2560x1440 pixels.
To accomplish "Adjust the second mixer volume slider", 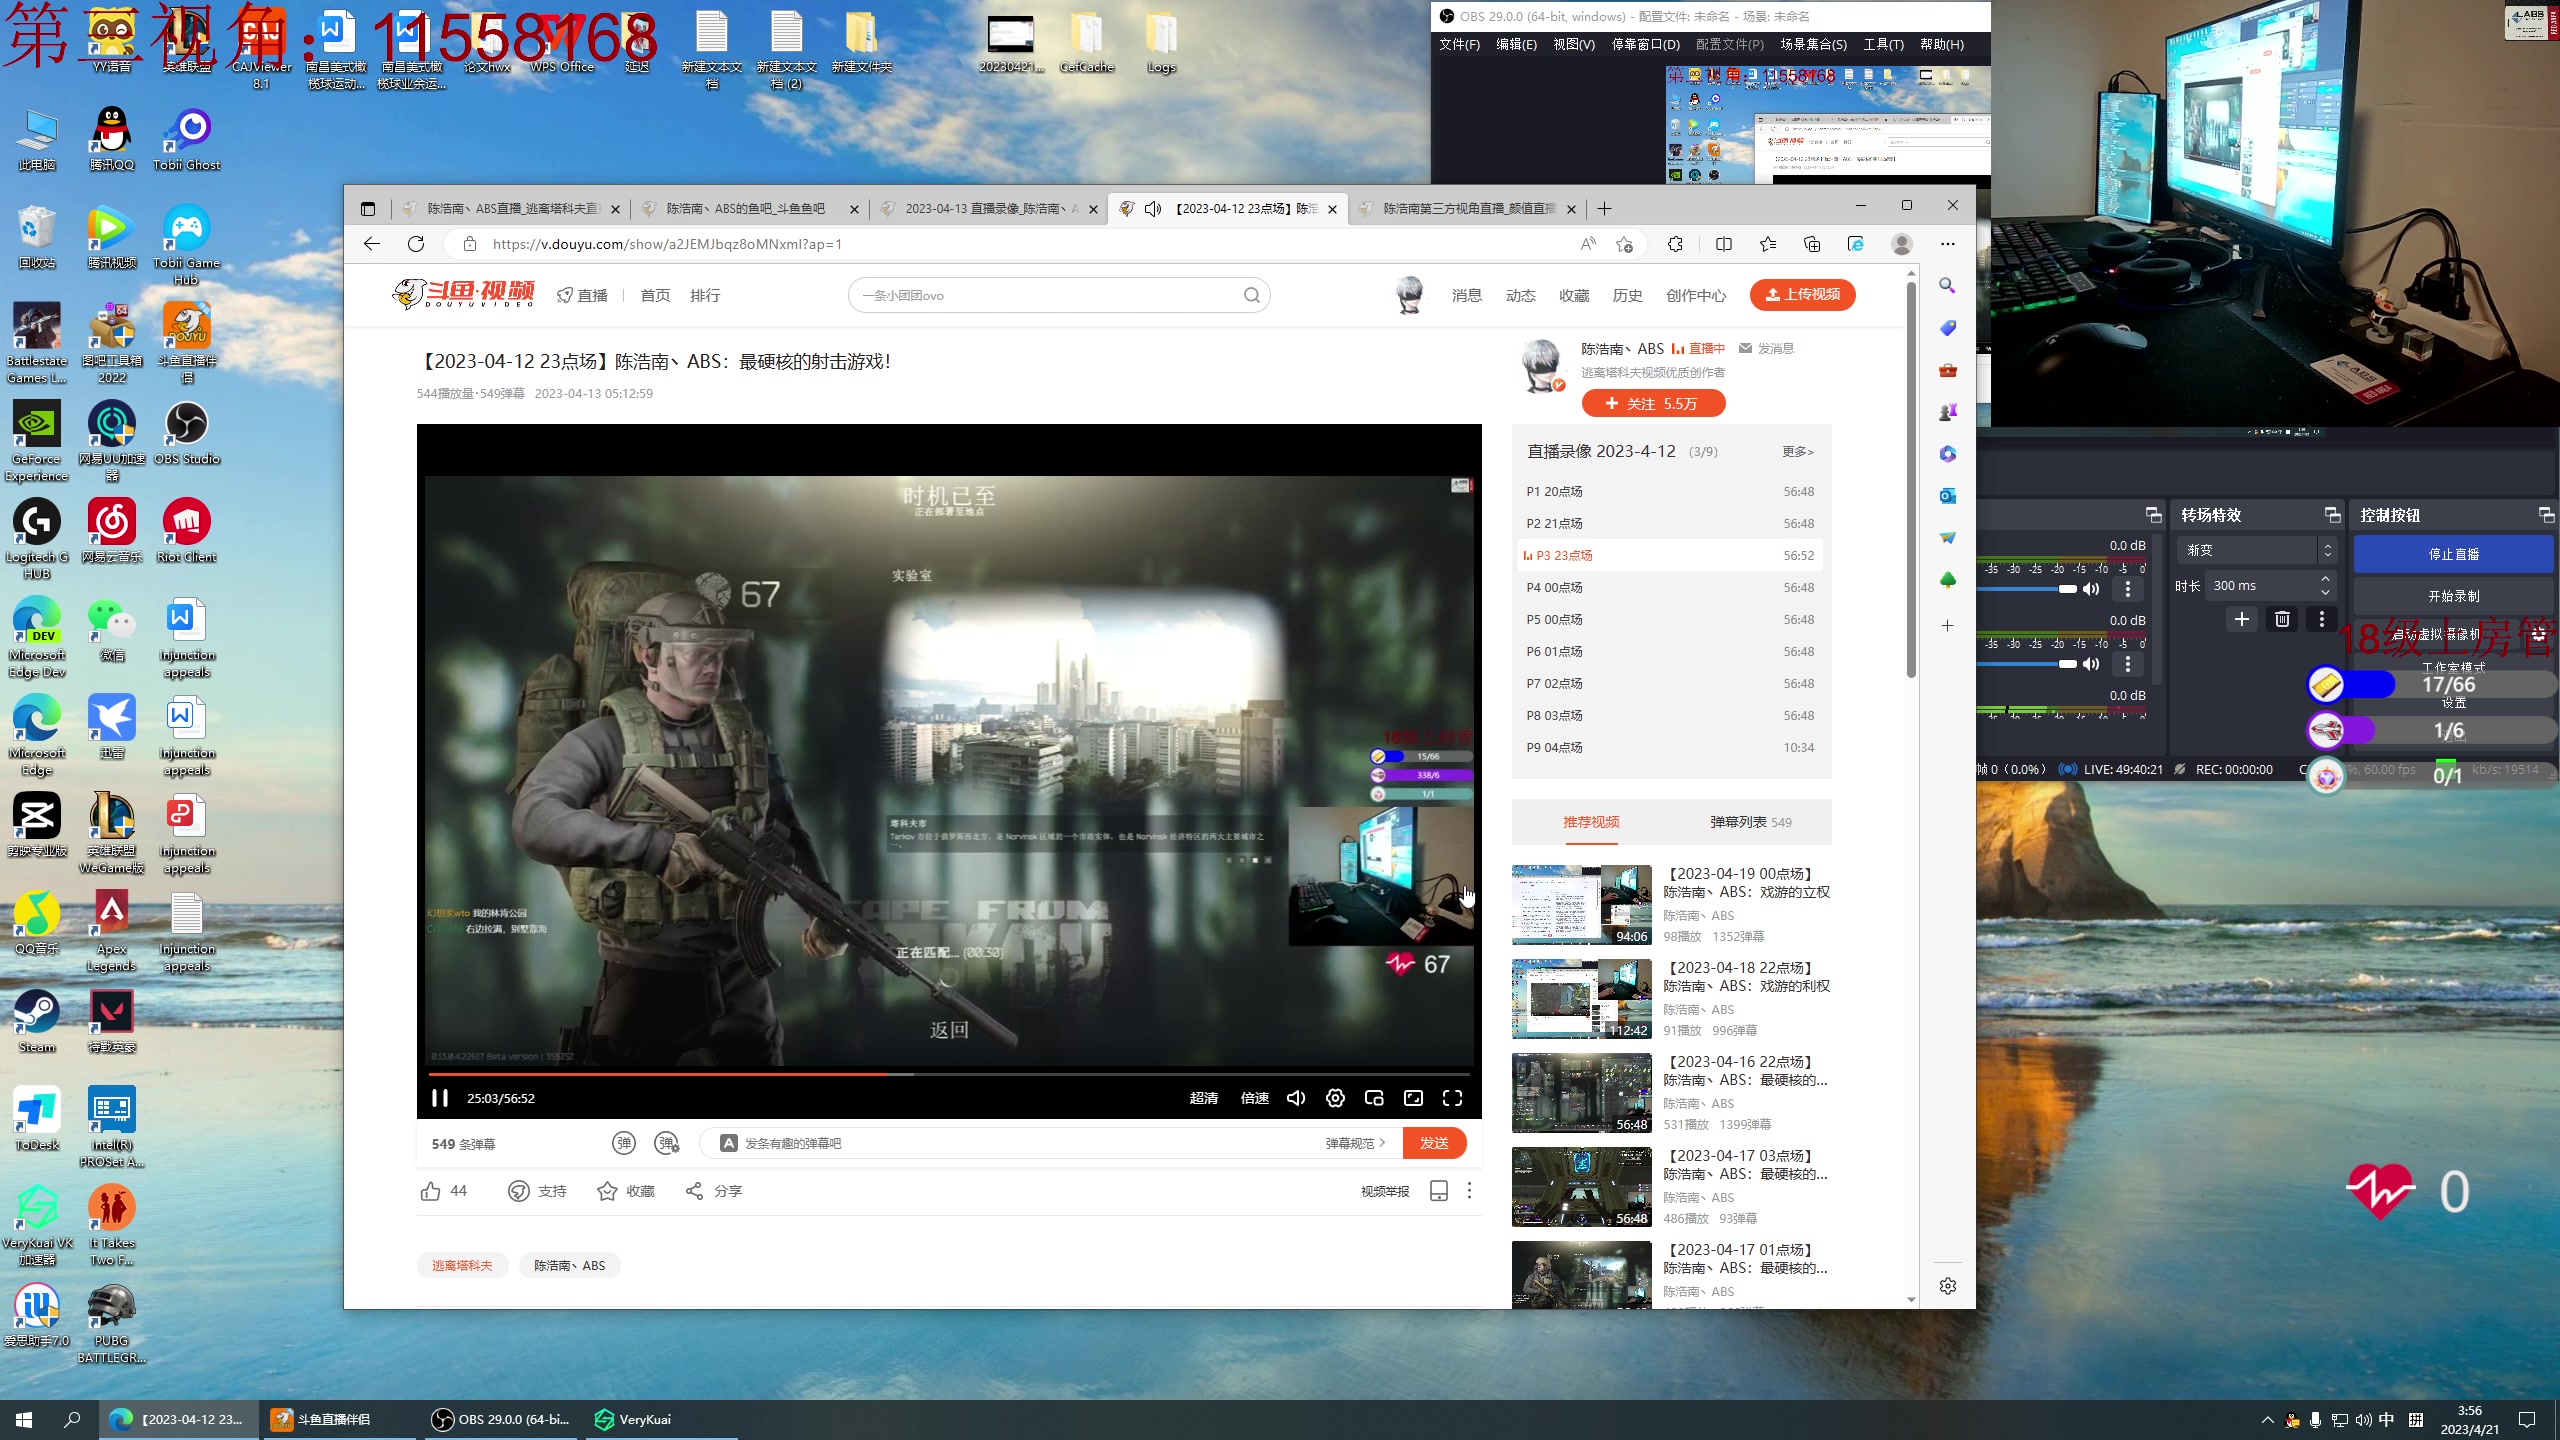I will (2066, 664).
